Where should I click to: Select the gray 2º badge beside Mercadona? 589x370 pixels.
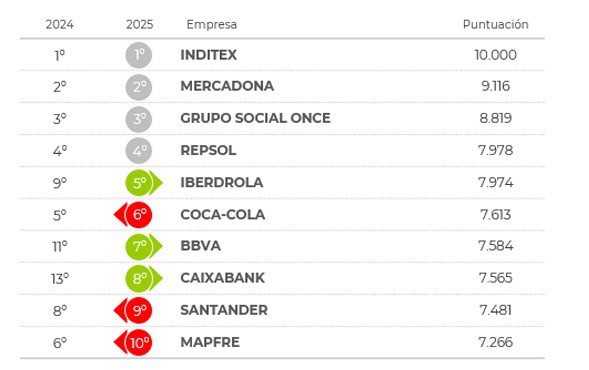pos(139,87)
